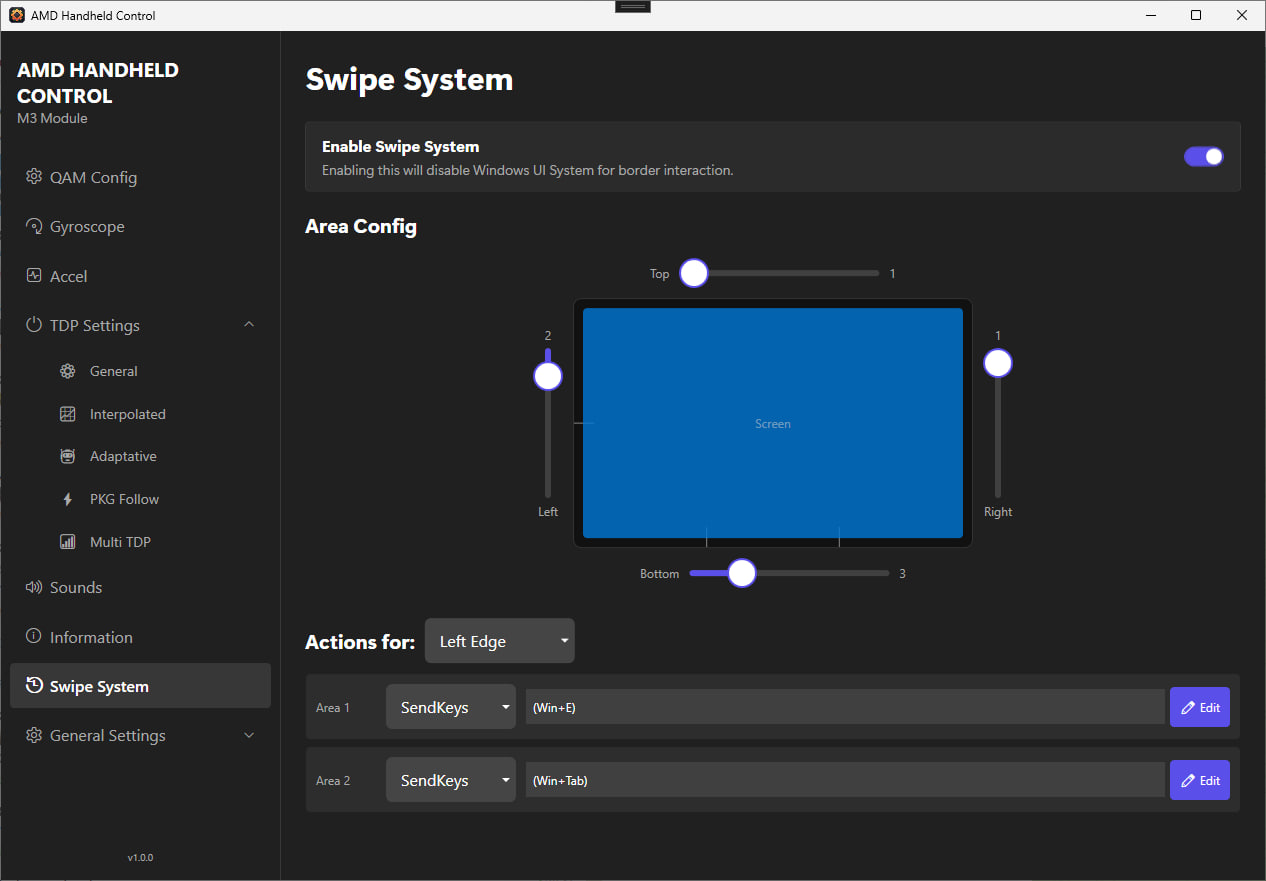Open the Accel menu item
1266x881 pixels.
(x=140, y=276)
